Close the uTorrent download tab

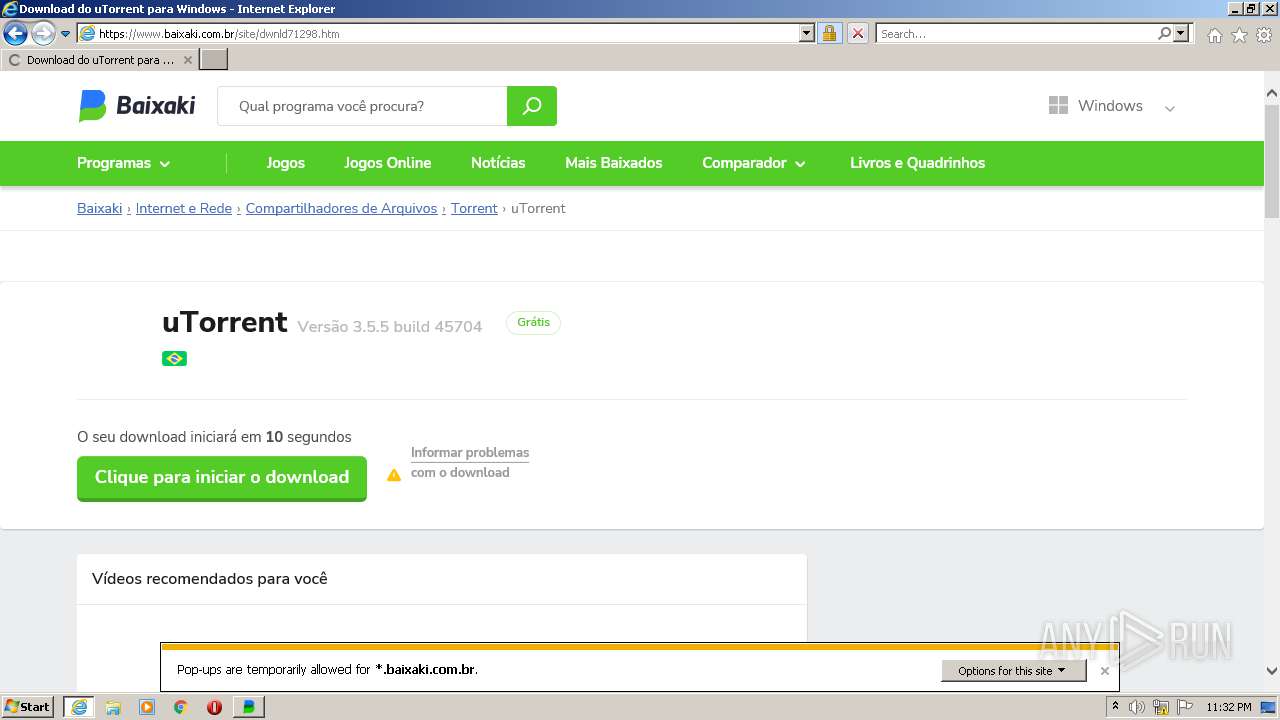(187, 60)
